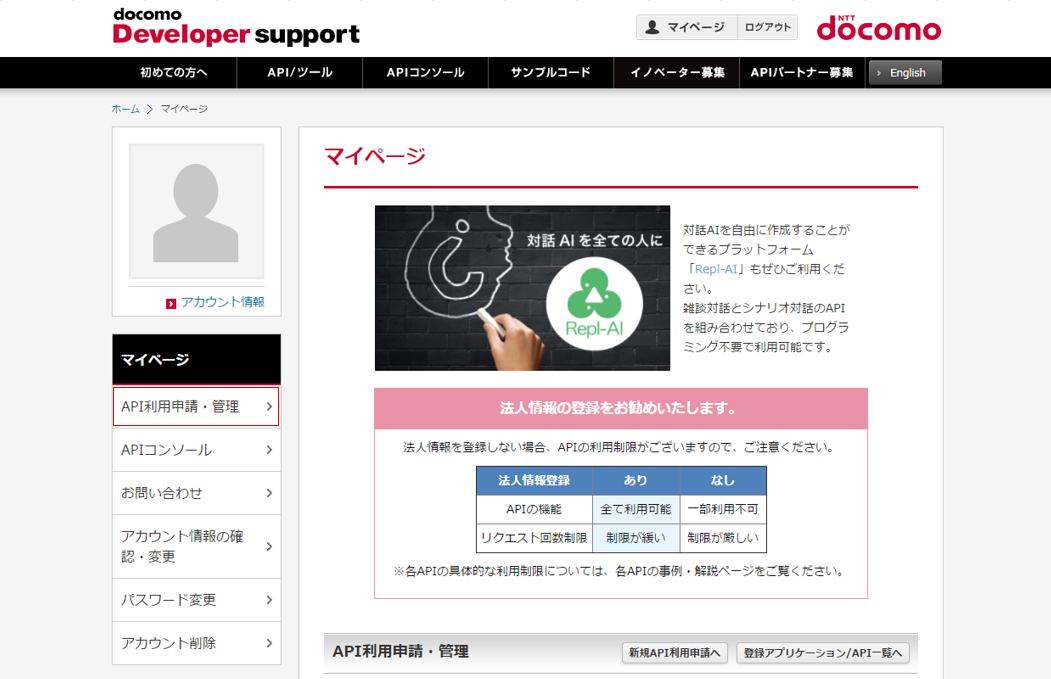The height and width of the screenshot is (679, 1051).
Task: Click chevron on API利用申請・管理 row
Action: [x=269, y=406]
